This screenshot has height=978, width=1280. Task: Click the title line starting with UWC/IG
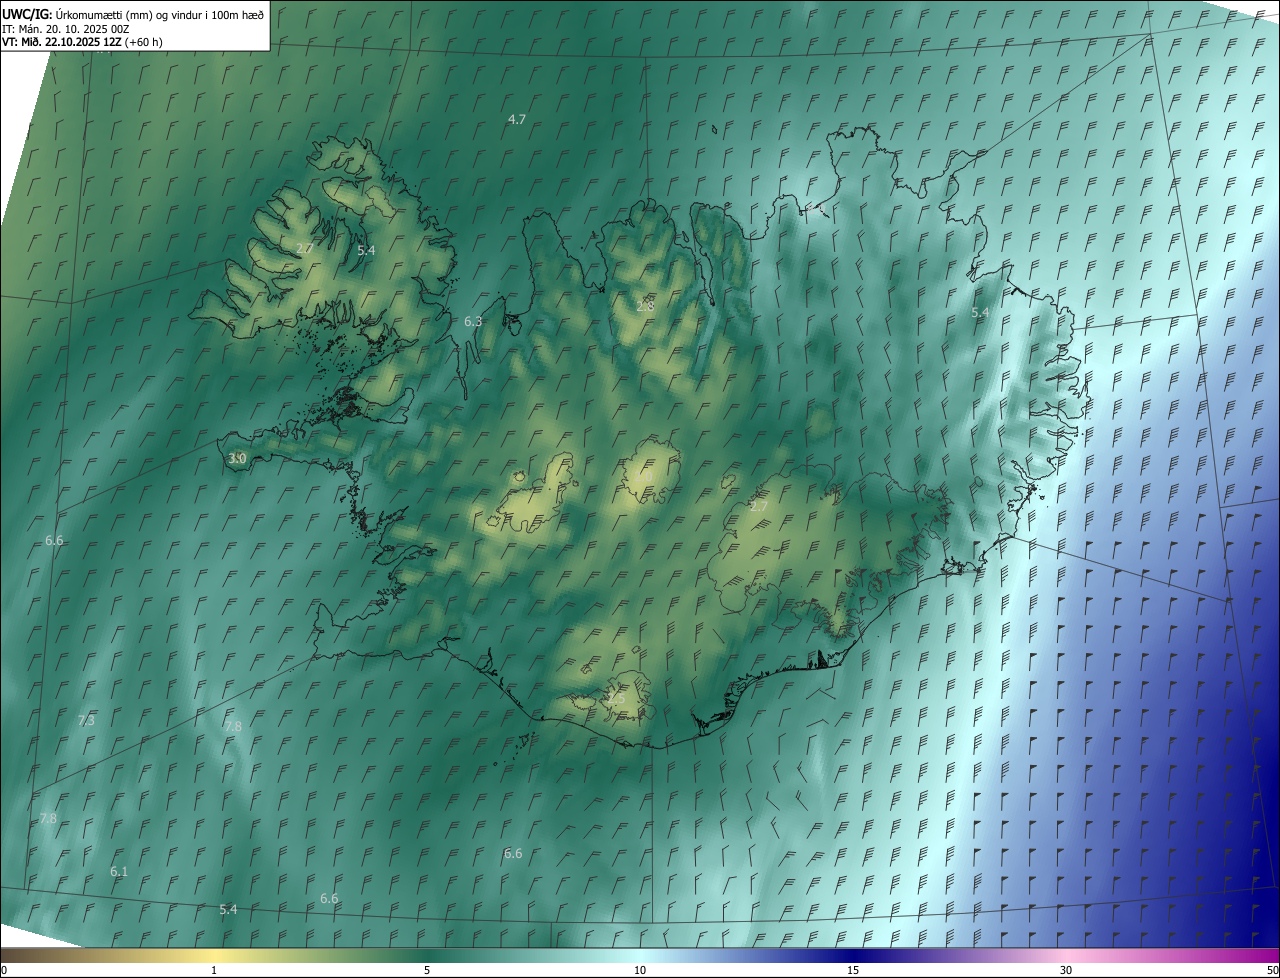click(133, 14)
